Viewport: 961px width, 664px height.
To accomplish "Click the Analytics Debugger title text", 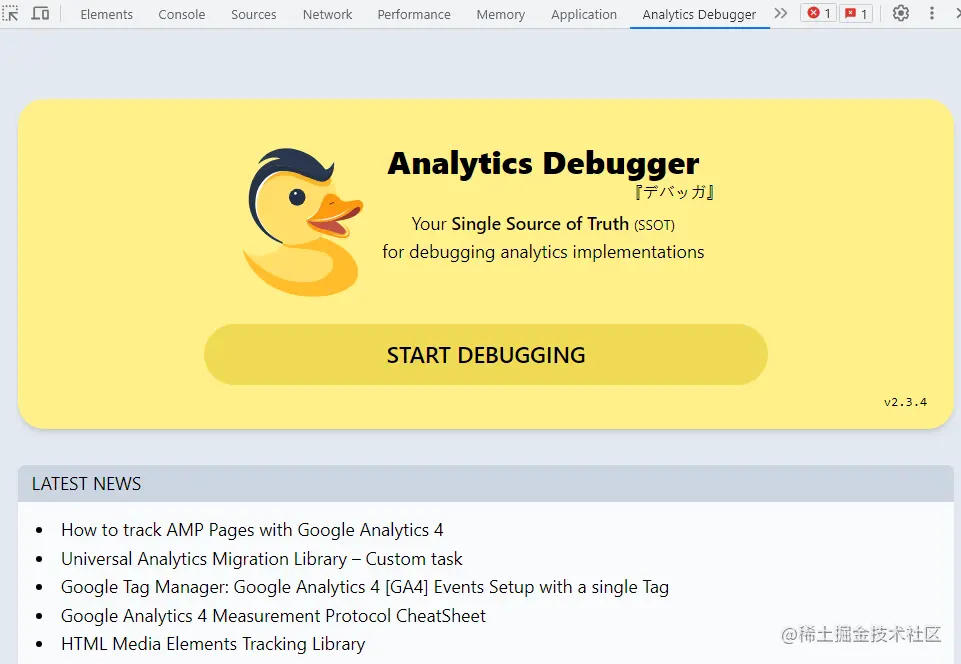I will [x=543, y=164].
